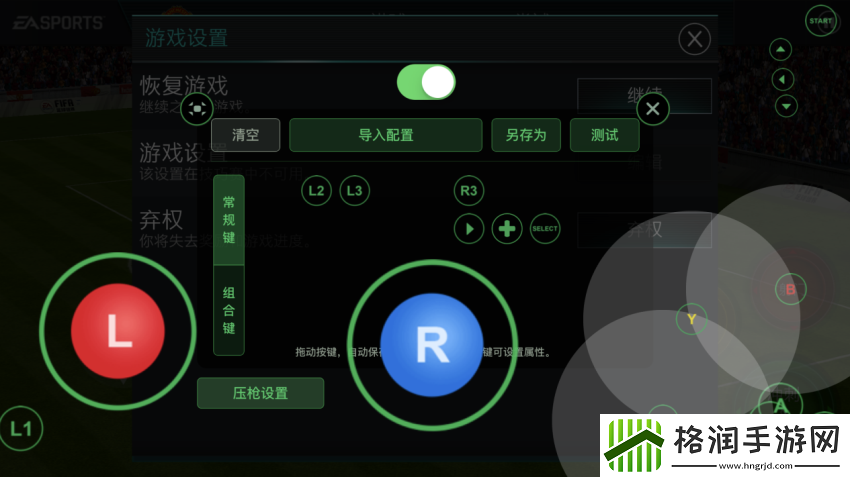
Task: Toggle the green switch off
Action: tap(426, 83)
